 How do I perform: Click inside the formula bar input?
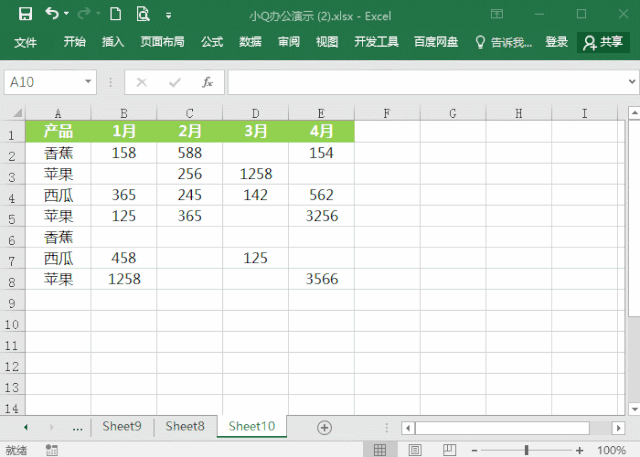pyautogui.click(x=427, y=82)
